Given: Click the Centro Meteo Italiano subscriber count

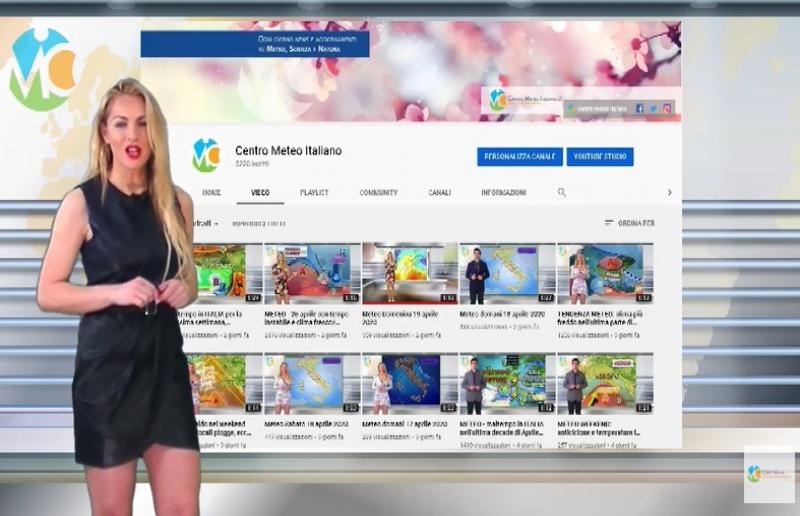Looking at the screenshot, I should pos(252,164).
